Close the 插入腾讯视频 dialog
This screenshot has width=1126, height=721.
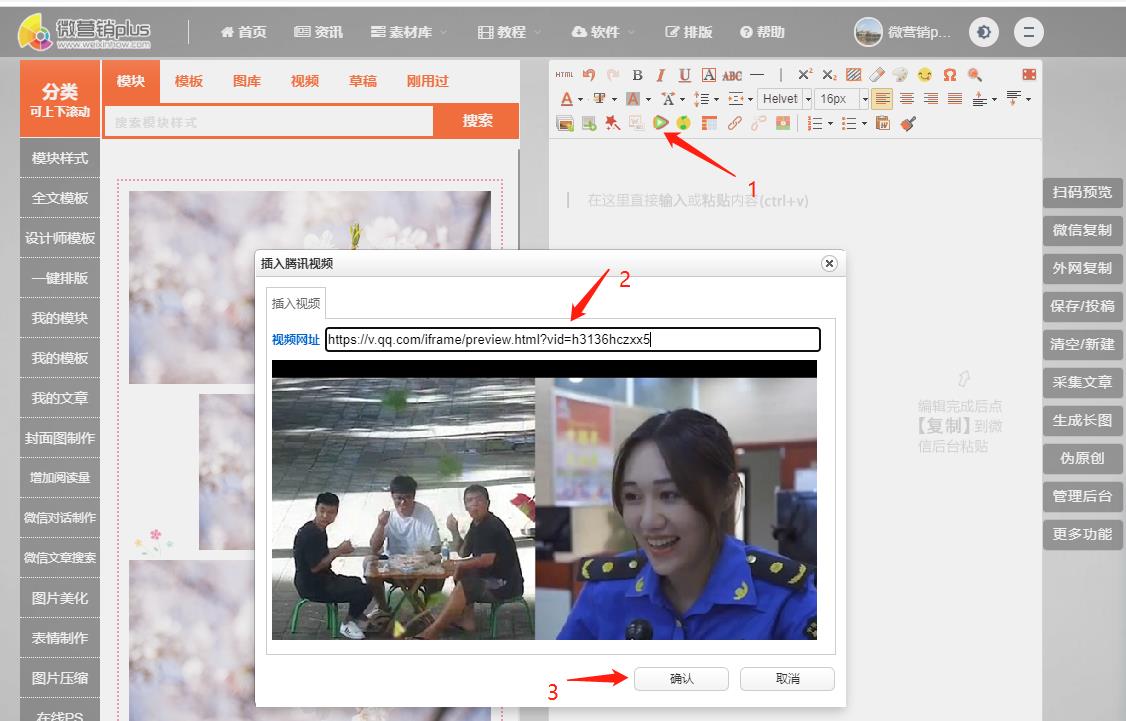(x=829, y=264)
